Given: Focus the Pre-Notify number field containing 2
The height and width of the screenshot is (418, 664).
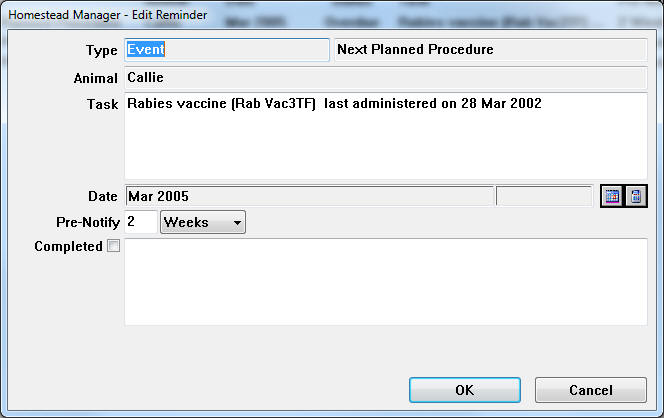Looking at the screenshot, I should [141, 222].
